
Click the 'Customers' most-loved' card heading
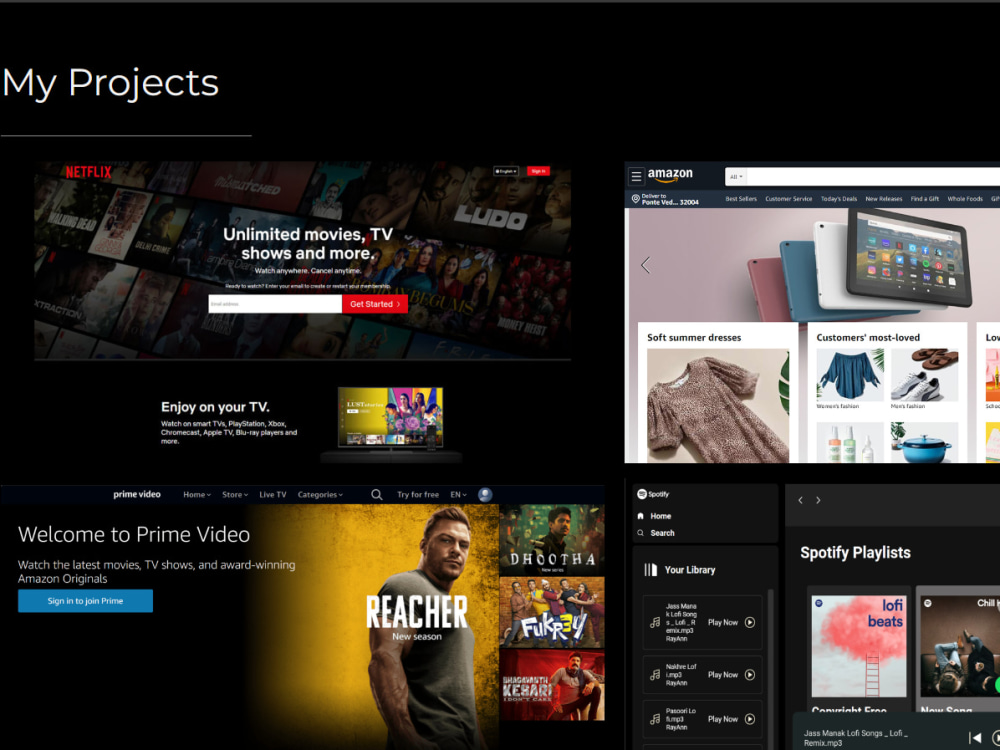(868, 337)
